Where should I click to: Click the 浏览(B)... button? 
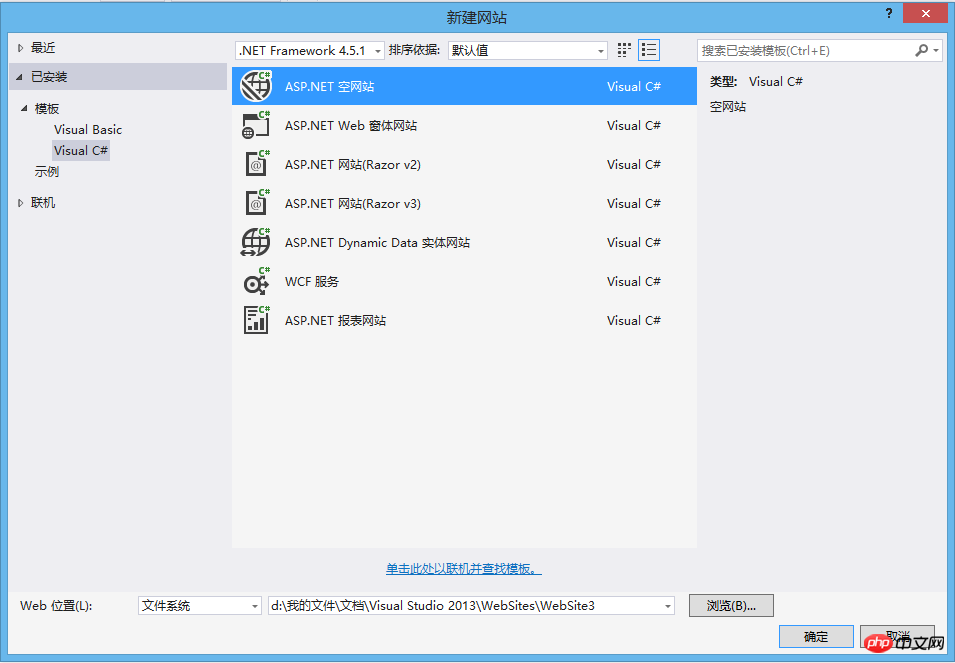point(731,606)
